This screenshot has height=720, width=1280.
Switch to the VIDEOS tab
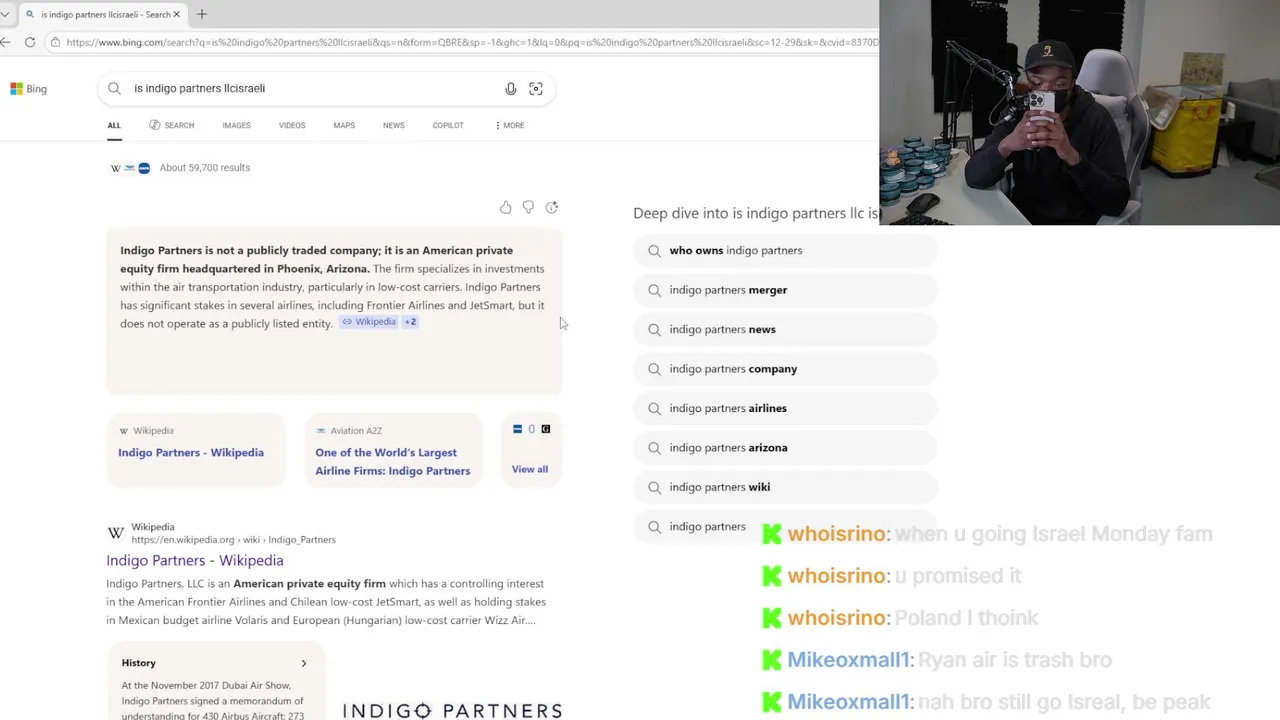pos(292,125)
